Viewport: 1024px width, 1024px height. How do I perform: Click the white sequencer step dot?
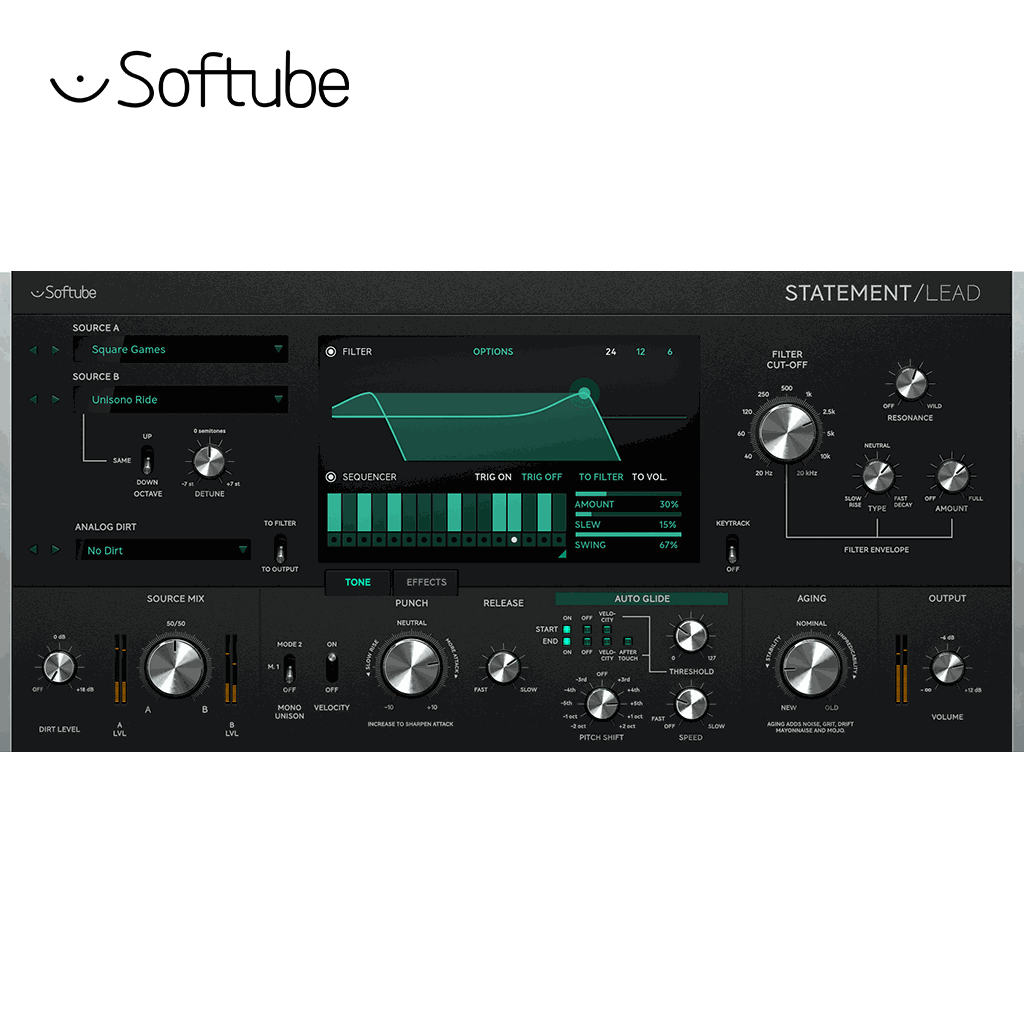[x=514, y=540]
